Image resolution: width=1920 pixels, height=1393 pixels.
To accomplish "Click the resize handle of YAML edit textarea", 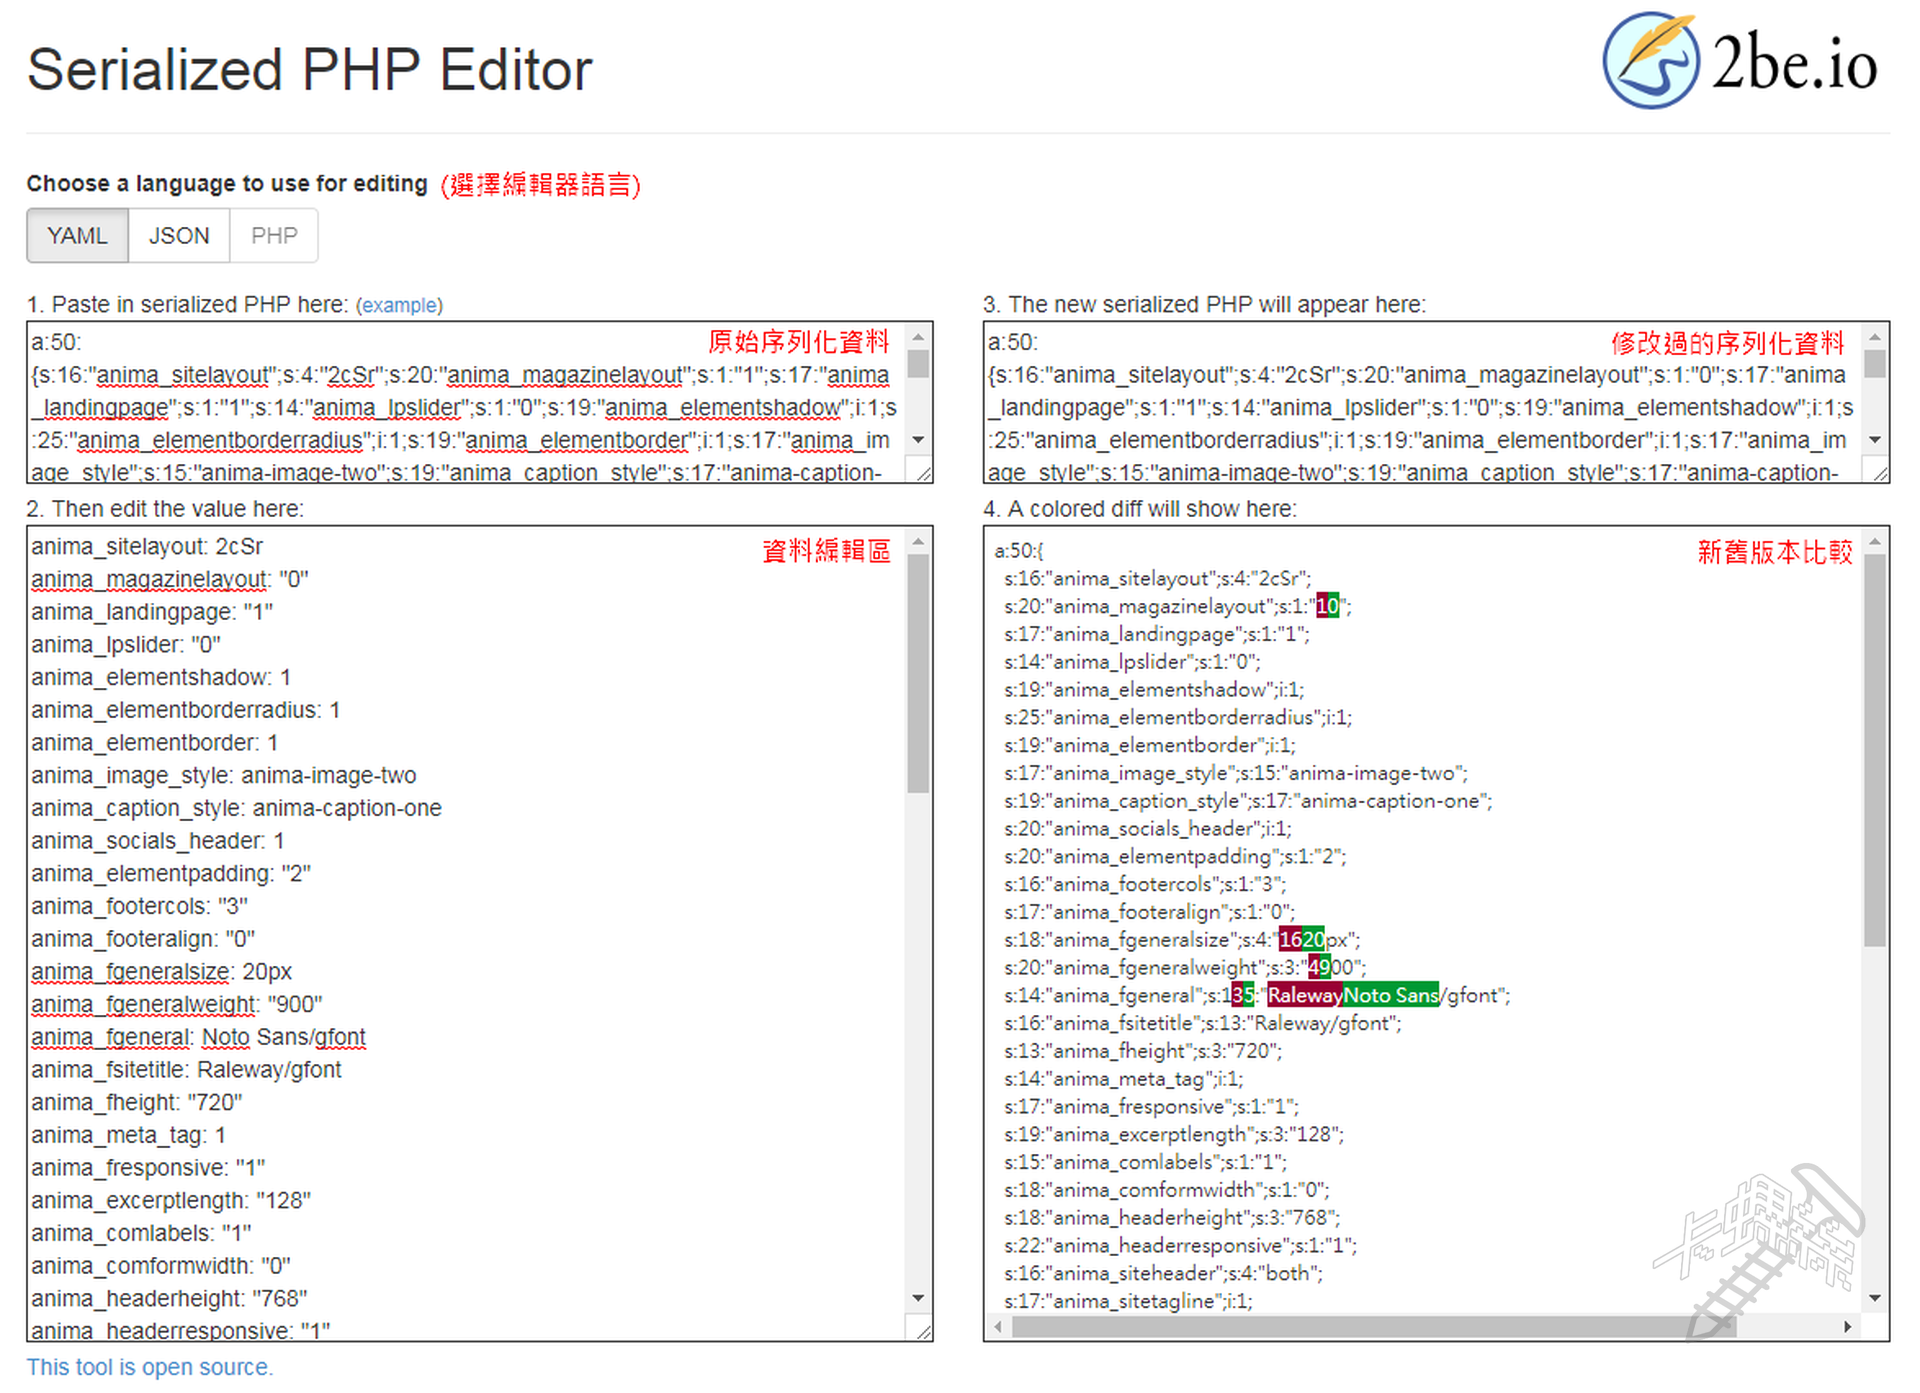I will [923, 1331].
